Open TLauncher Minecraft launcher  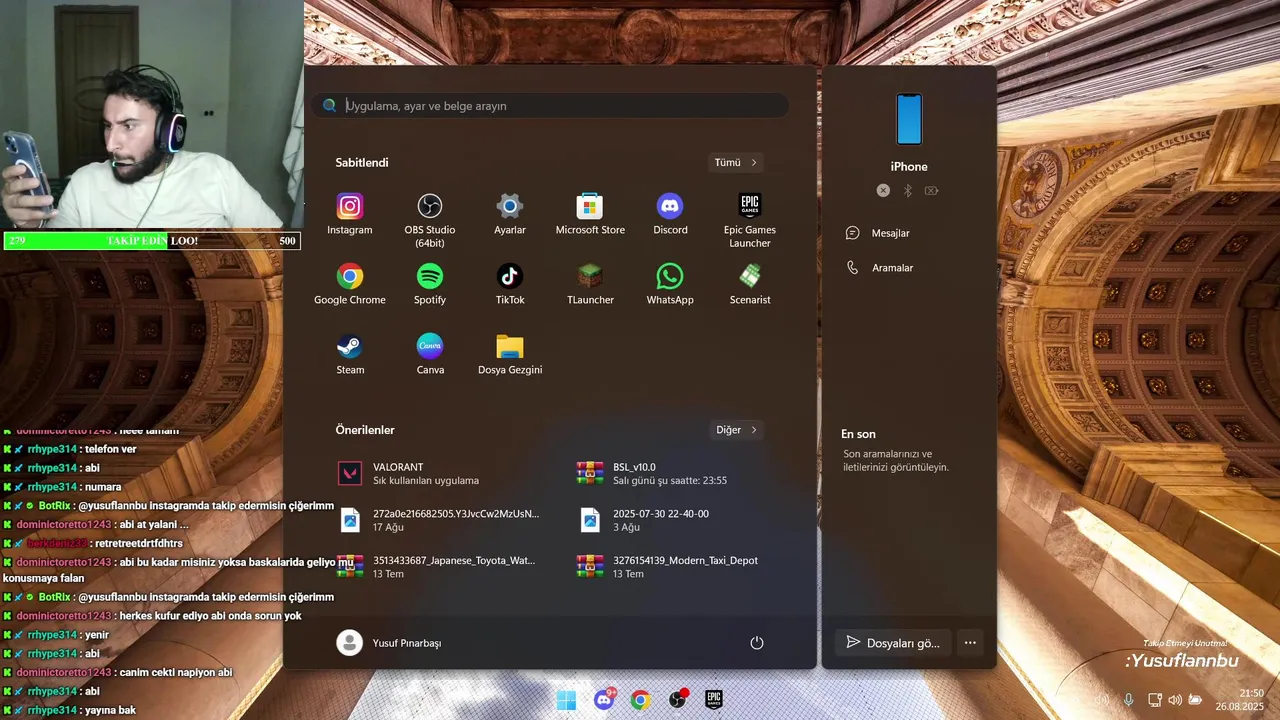click(590, 285)
